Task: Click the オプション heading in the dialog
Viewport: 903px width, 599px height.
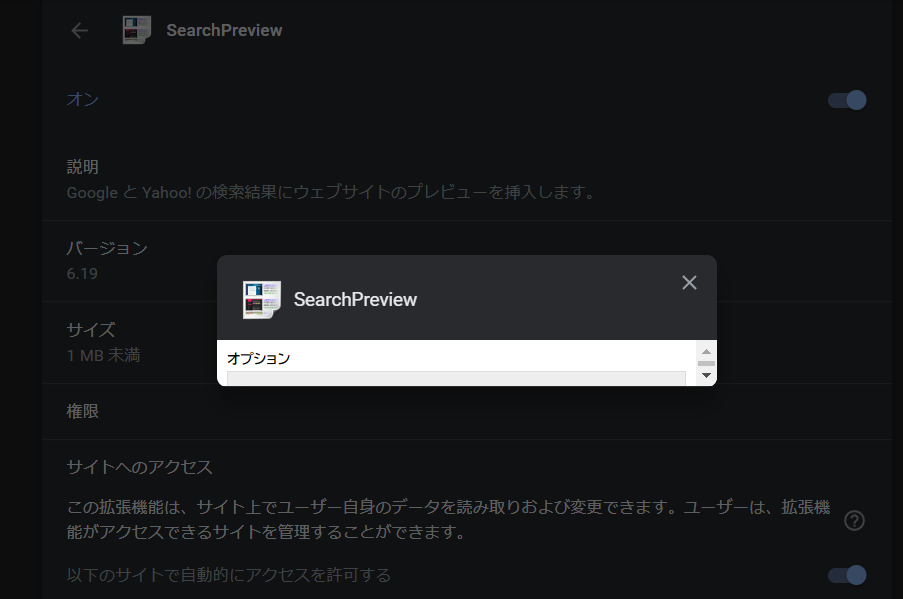Action: (x=259, y=358)
